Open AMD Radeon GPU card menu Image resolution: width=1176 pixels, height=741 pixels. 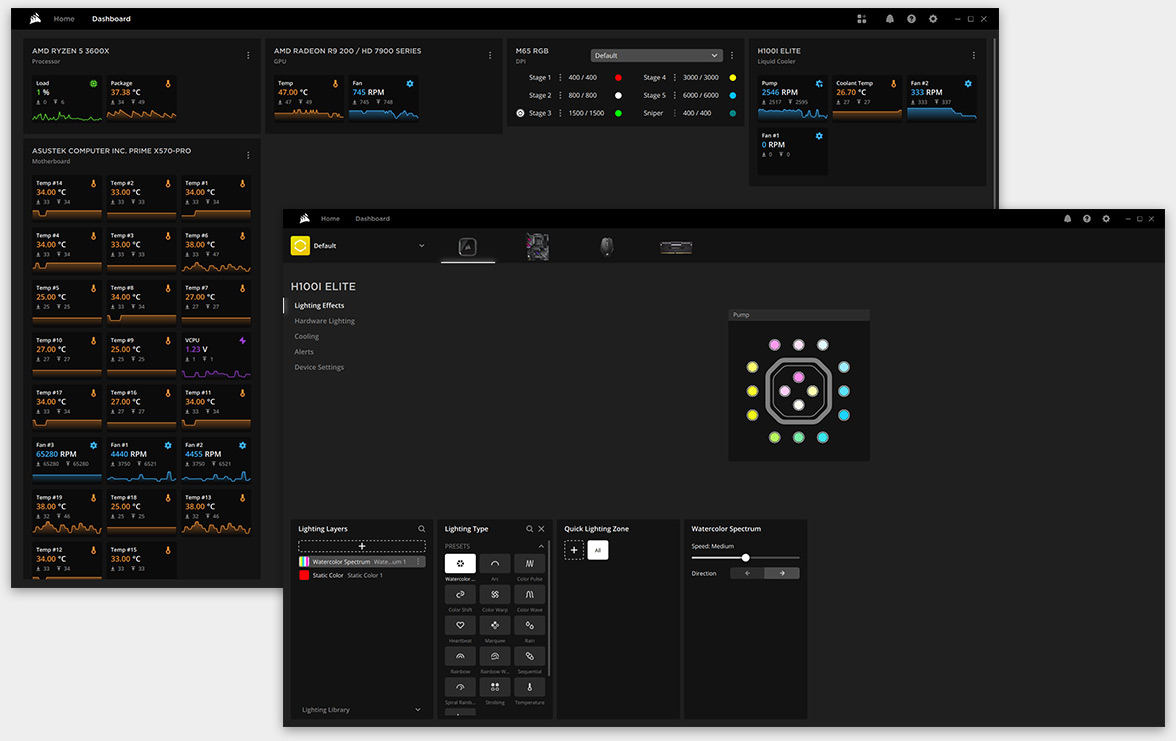coord(490,56)
